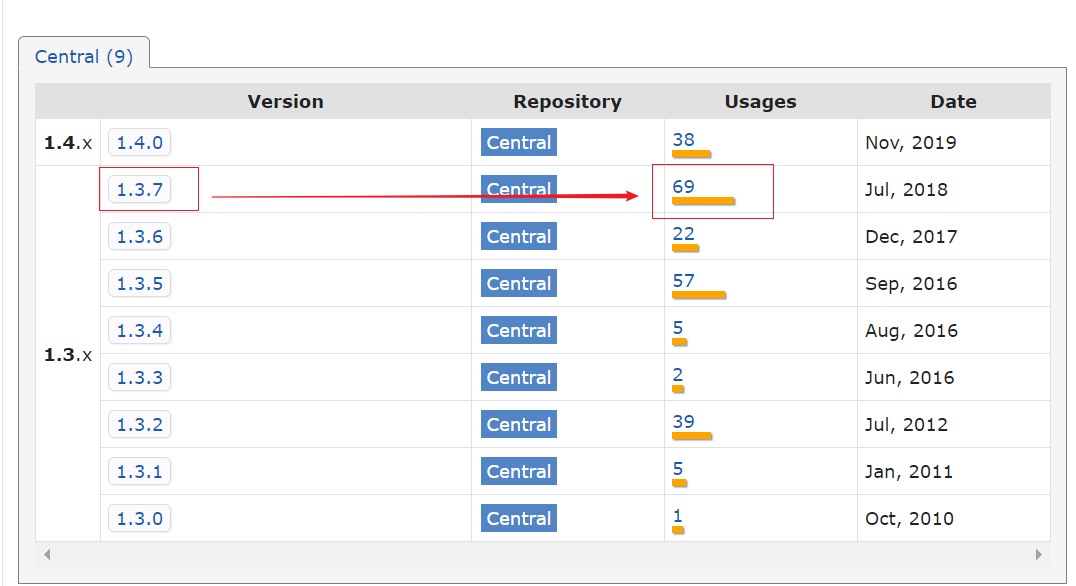
Task: Open the 5 usages link for 1.3.4
Action: [x=678, y=327]
